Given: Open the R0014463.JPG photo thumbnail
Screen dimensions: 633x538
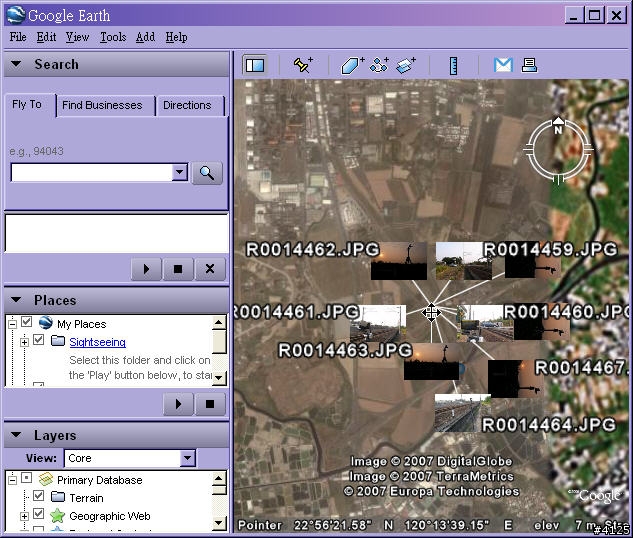Looking at the screenshot, I should (x=432, y=361).
